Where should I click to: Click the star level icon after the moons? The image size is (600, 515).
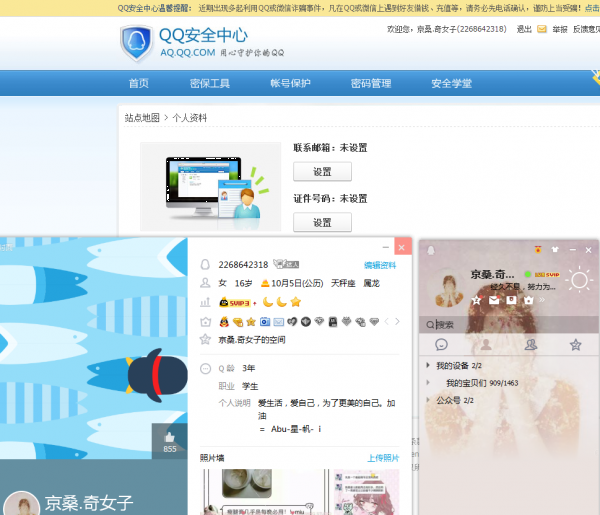click(x=295, y=302)
